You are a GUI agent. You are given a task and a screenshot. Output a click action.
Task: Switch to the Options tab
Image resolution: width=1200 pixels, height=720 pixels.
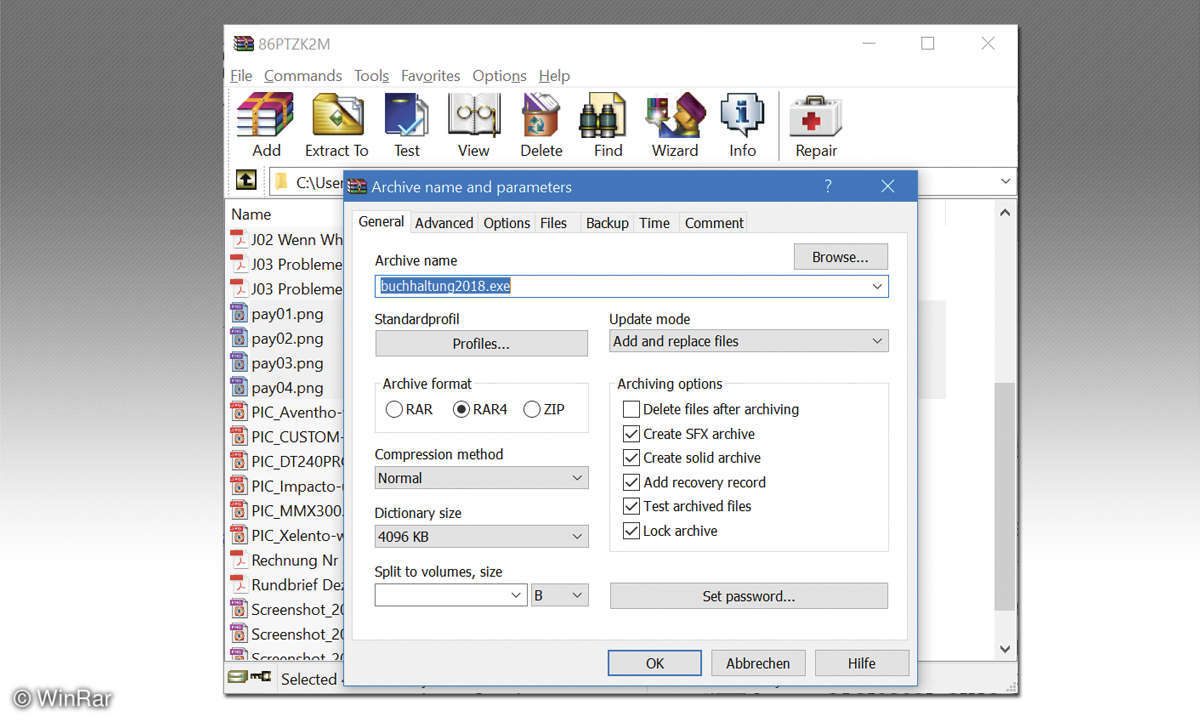pyautogui.click(x=507, y=223)
